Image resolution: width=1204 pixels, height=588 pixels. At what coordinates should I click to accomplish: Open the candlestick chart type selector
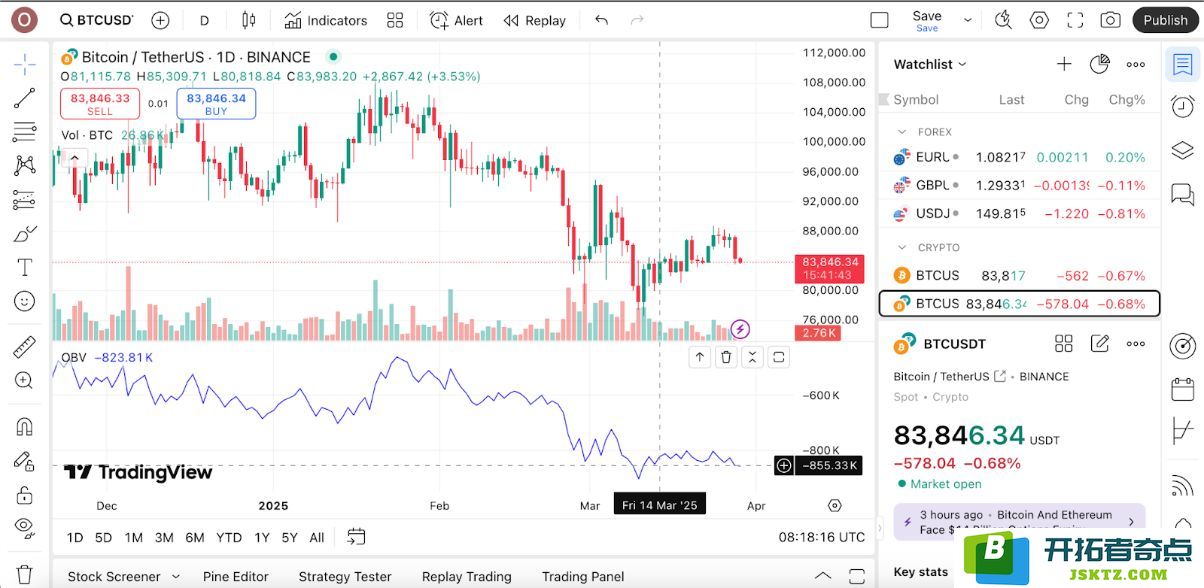pos(249,20)
